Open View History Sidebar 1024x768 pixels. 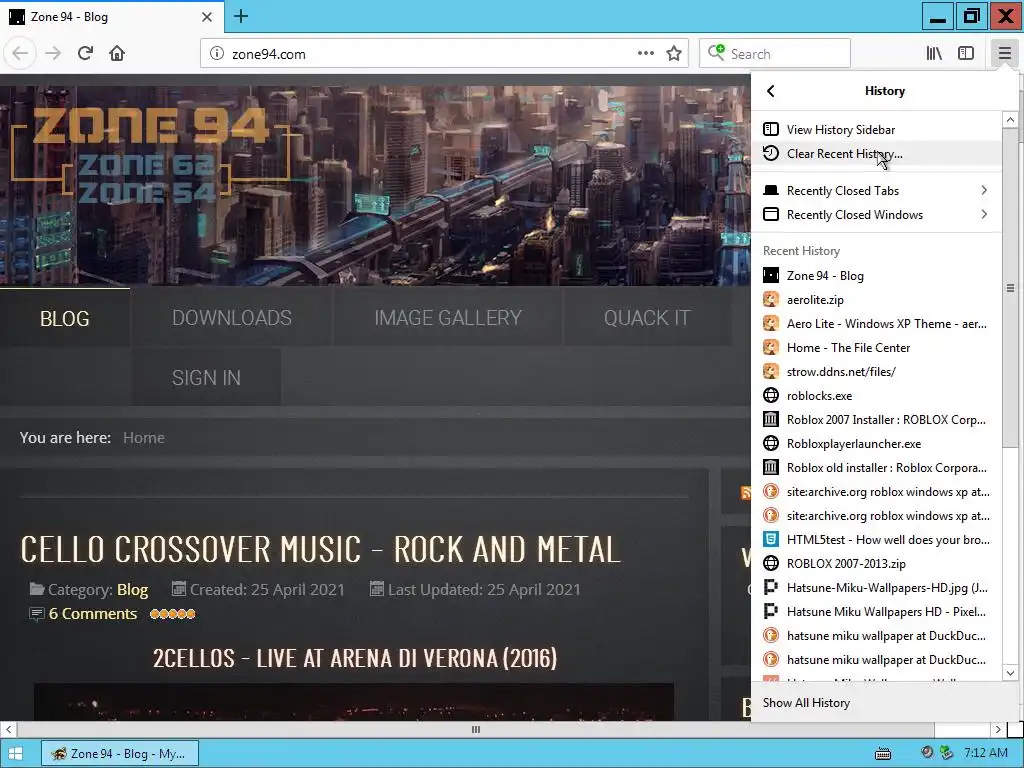point(876,129)
